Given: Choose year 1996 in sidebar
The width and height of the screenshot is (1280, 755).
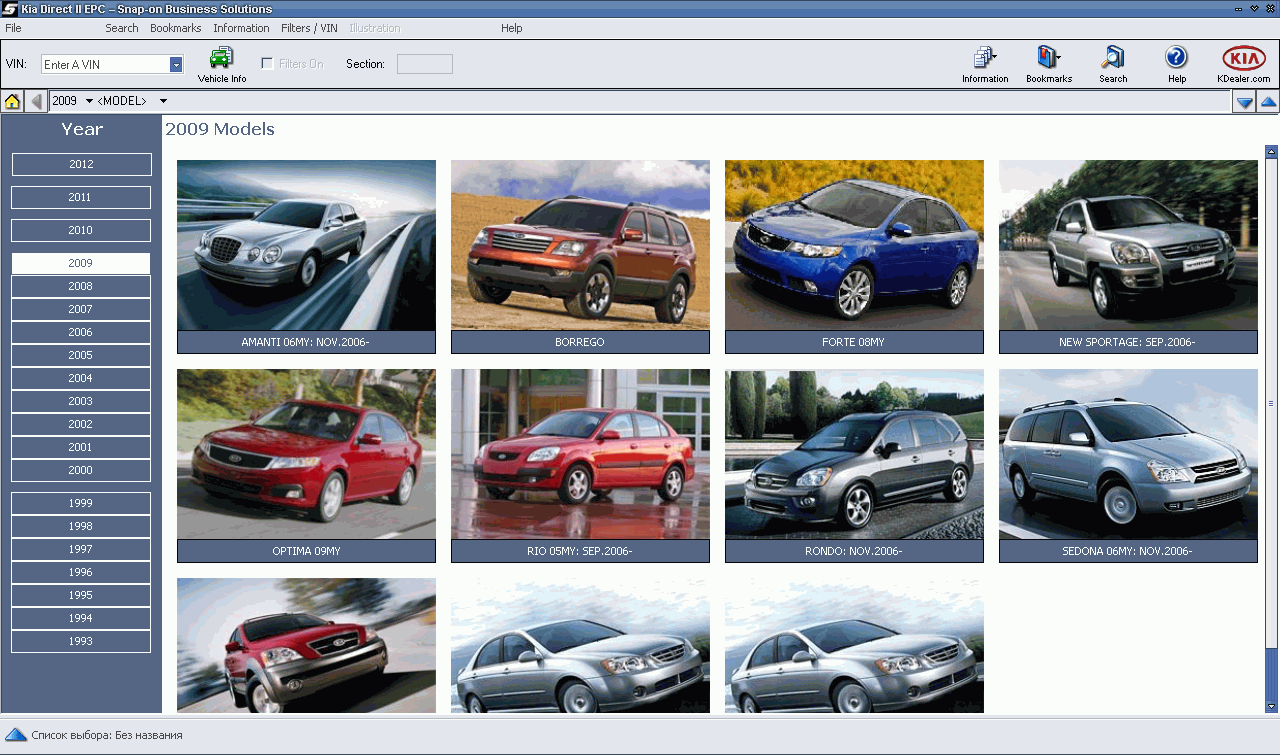Looking at the screenshot, I should click(81, 572).
